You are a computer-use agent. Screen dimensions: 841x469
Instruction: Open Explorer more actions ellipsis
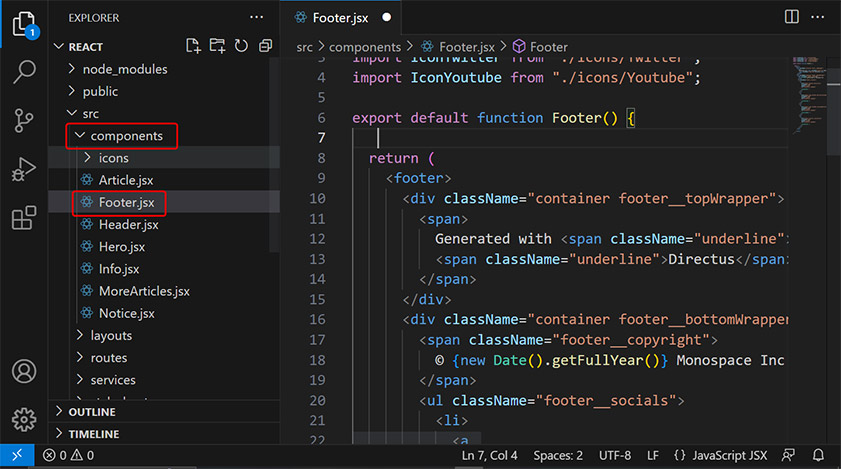(256, 17)
